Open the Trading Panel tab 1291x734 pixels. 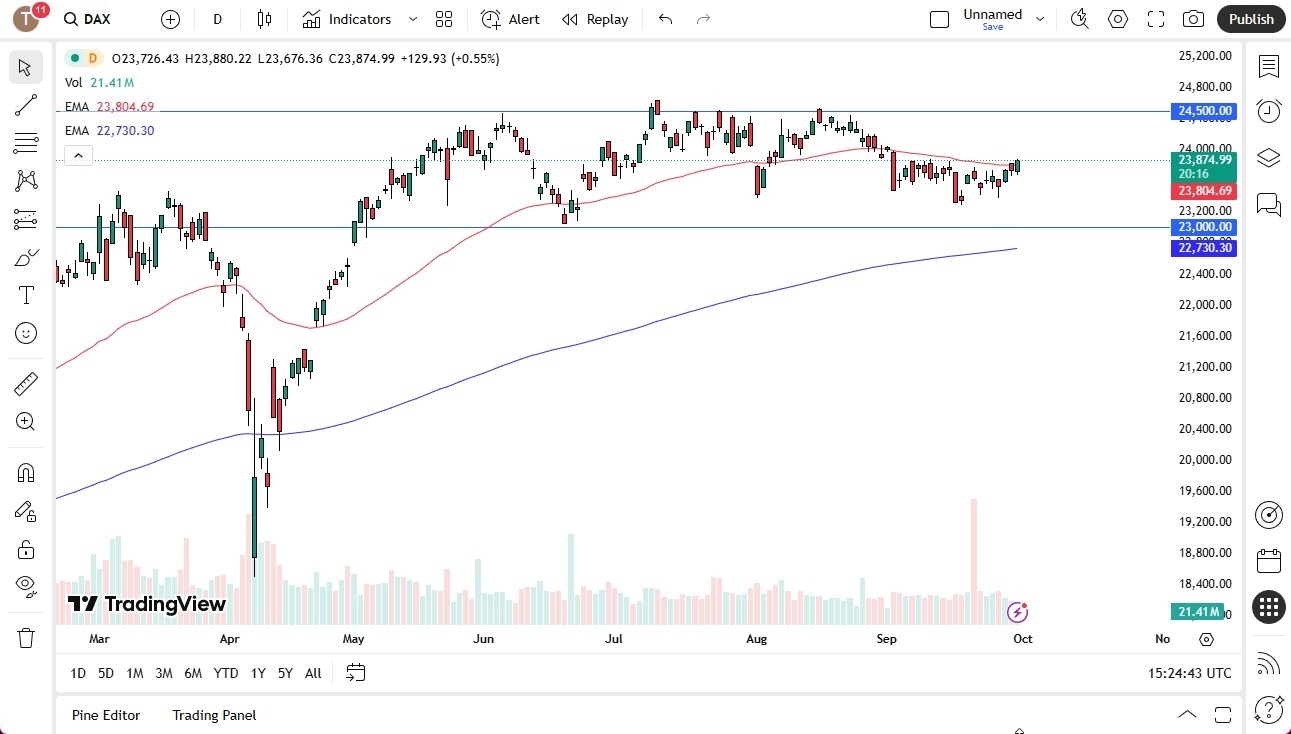tap(213, 715)
